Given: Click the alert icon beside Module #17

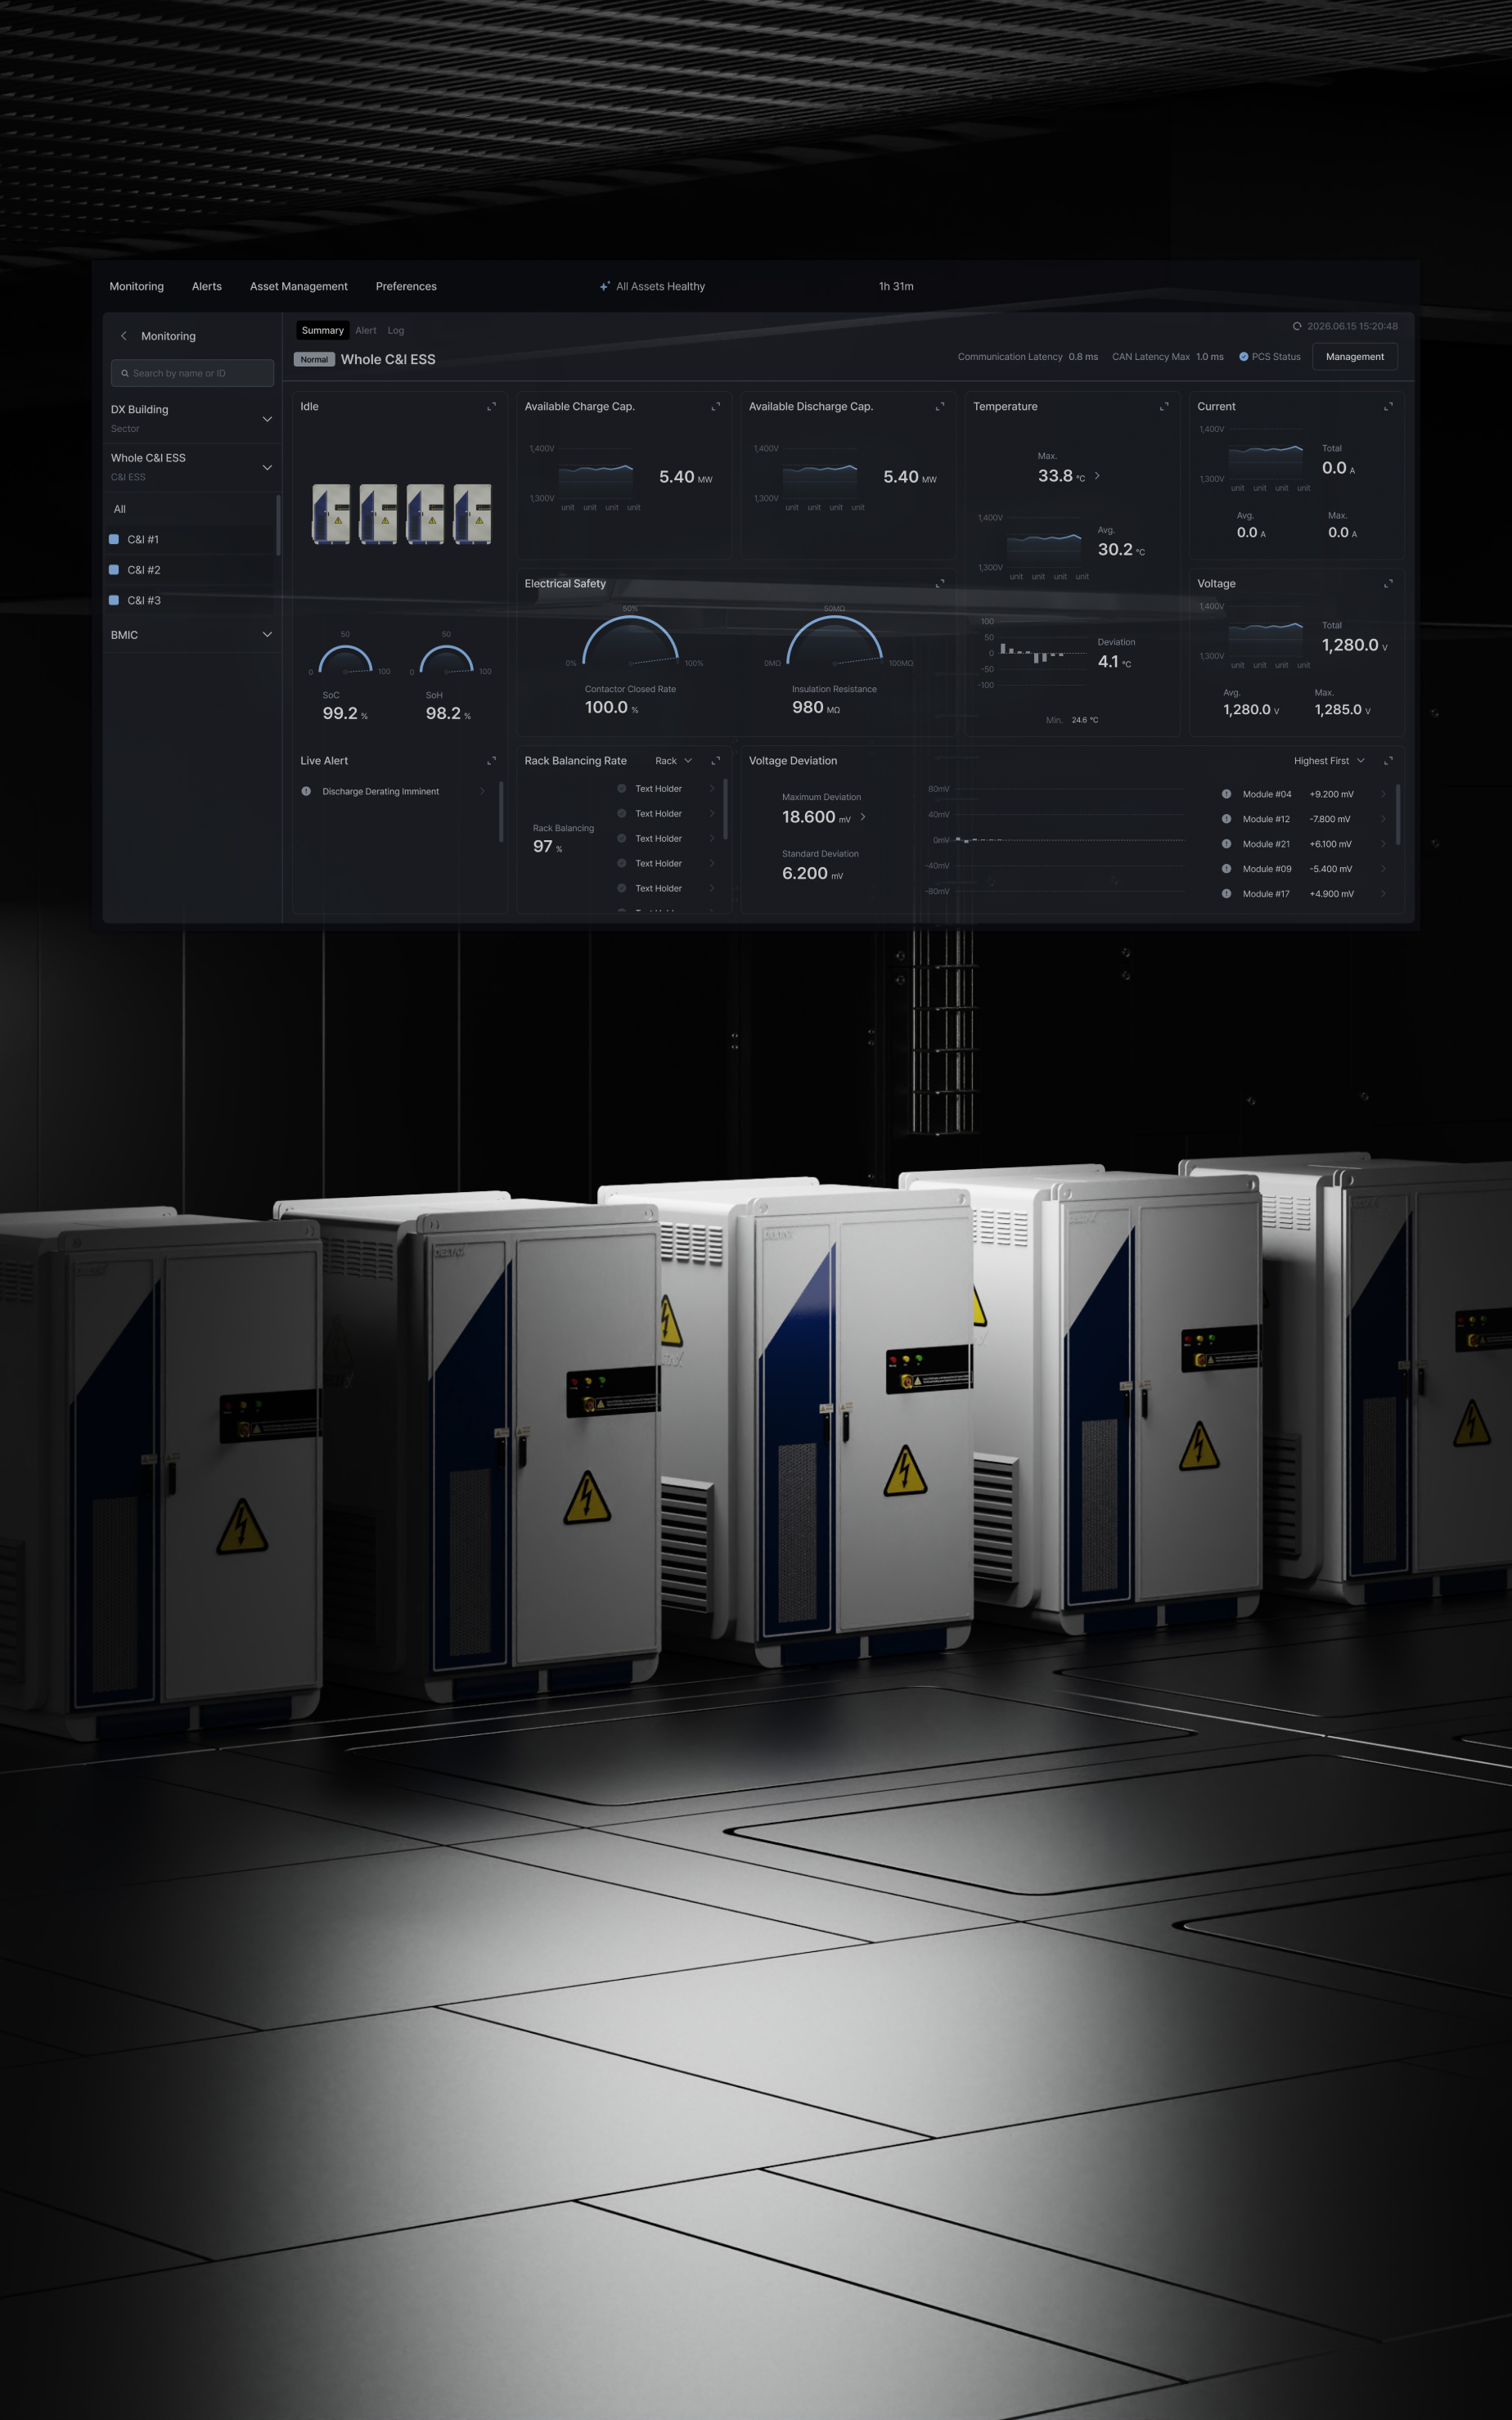Looking at the screenshot, I should pos(1226,894).
